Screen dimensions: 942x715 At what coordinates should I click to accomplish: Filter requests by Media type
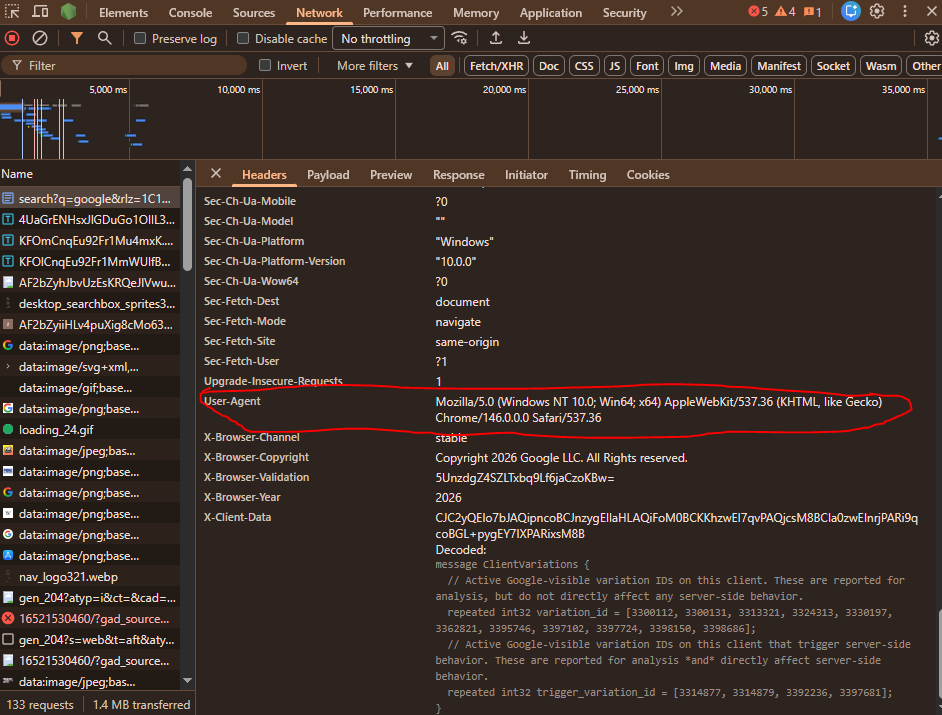click(x=725, y=66)
